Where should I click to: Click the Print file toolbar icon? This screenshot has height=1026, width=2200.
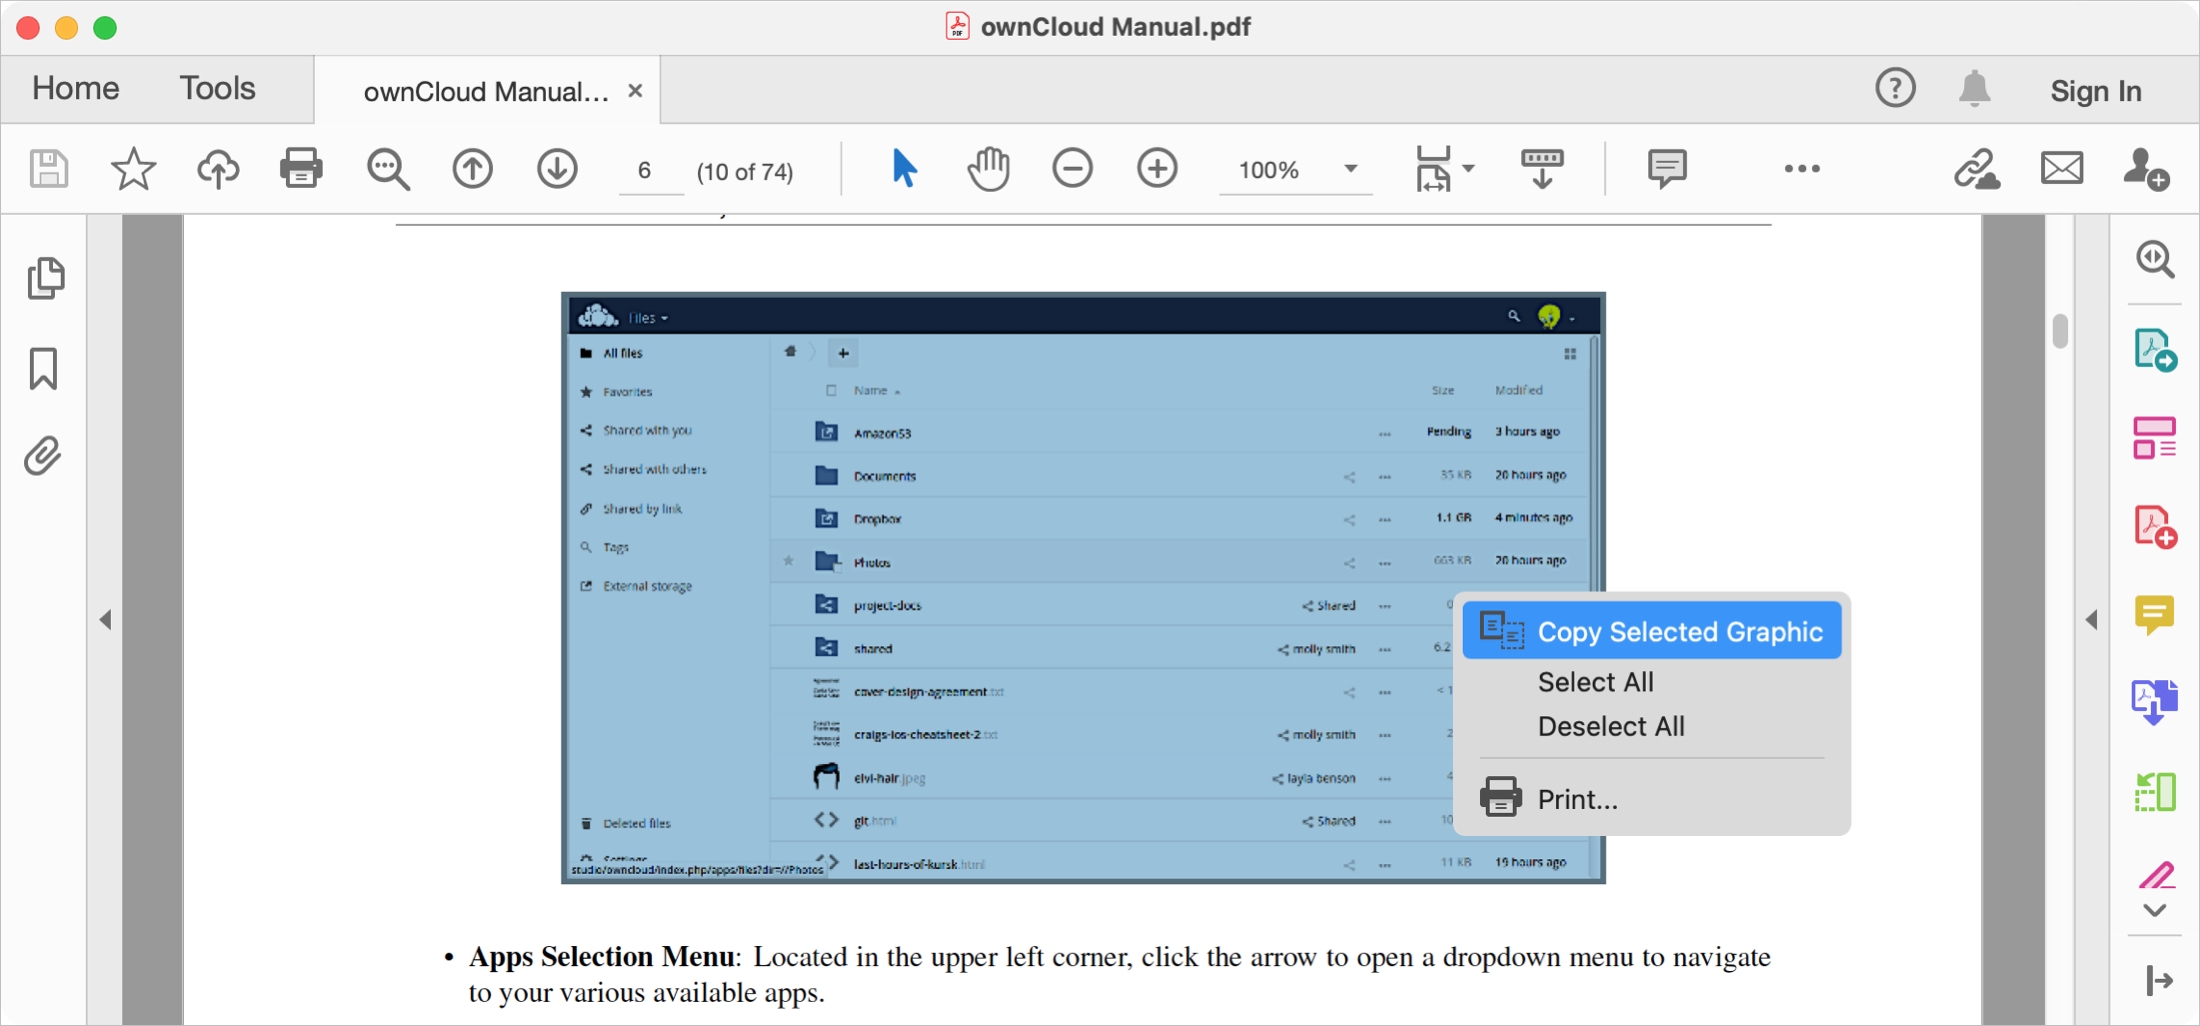pyautogui.click(x=301, y=169)
